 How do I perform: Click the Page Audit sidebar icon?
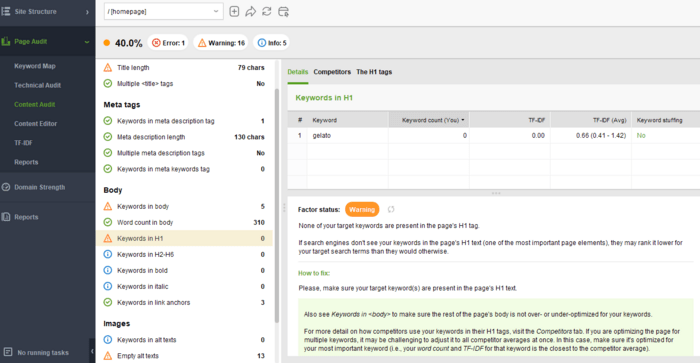[6, 42]
